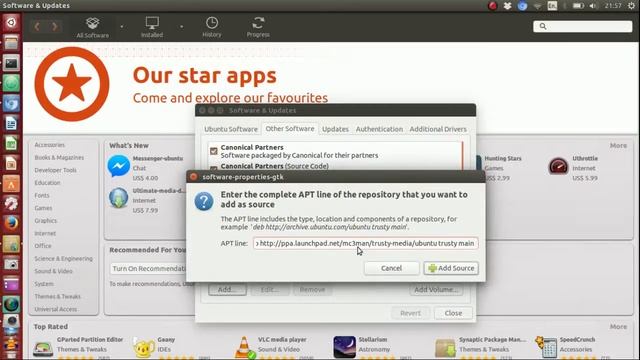The width and height of the screenshot is (640, 360).
Task: Open the All Software dropdown arrow
Action: [x=122, y=27]
